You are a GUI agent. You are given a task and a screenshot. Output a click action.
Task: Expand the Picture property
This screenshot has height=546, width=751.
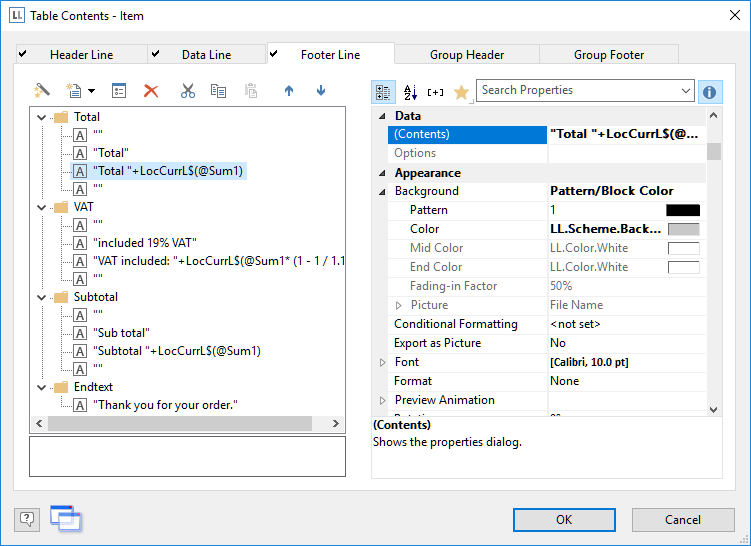[x=398, y=306]
